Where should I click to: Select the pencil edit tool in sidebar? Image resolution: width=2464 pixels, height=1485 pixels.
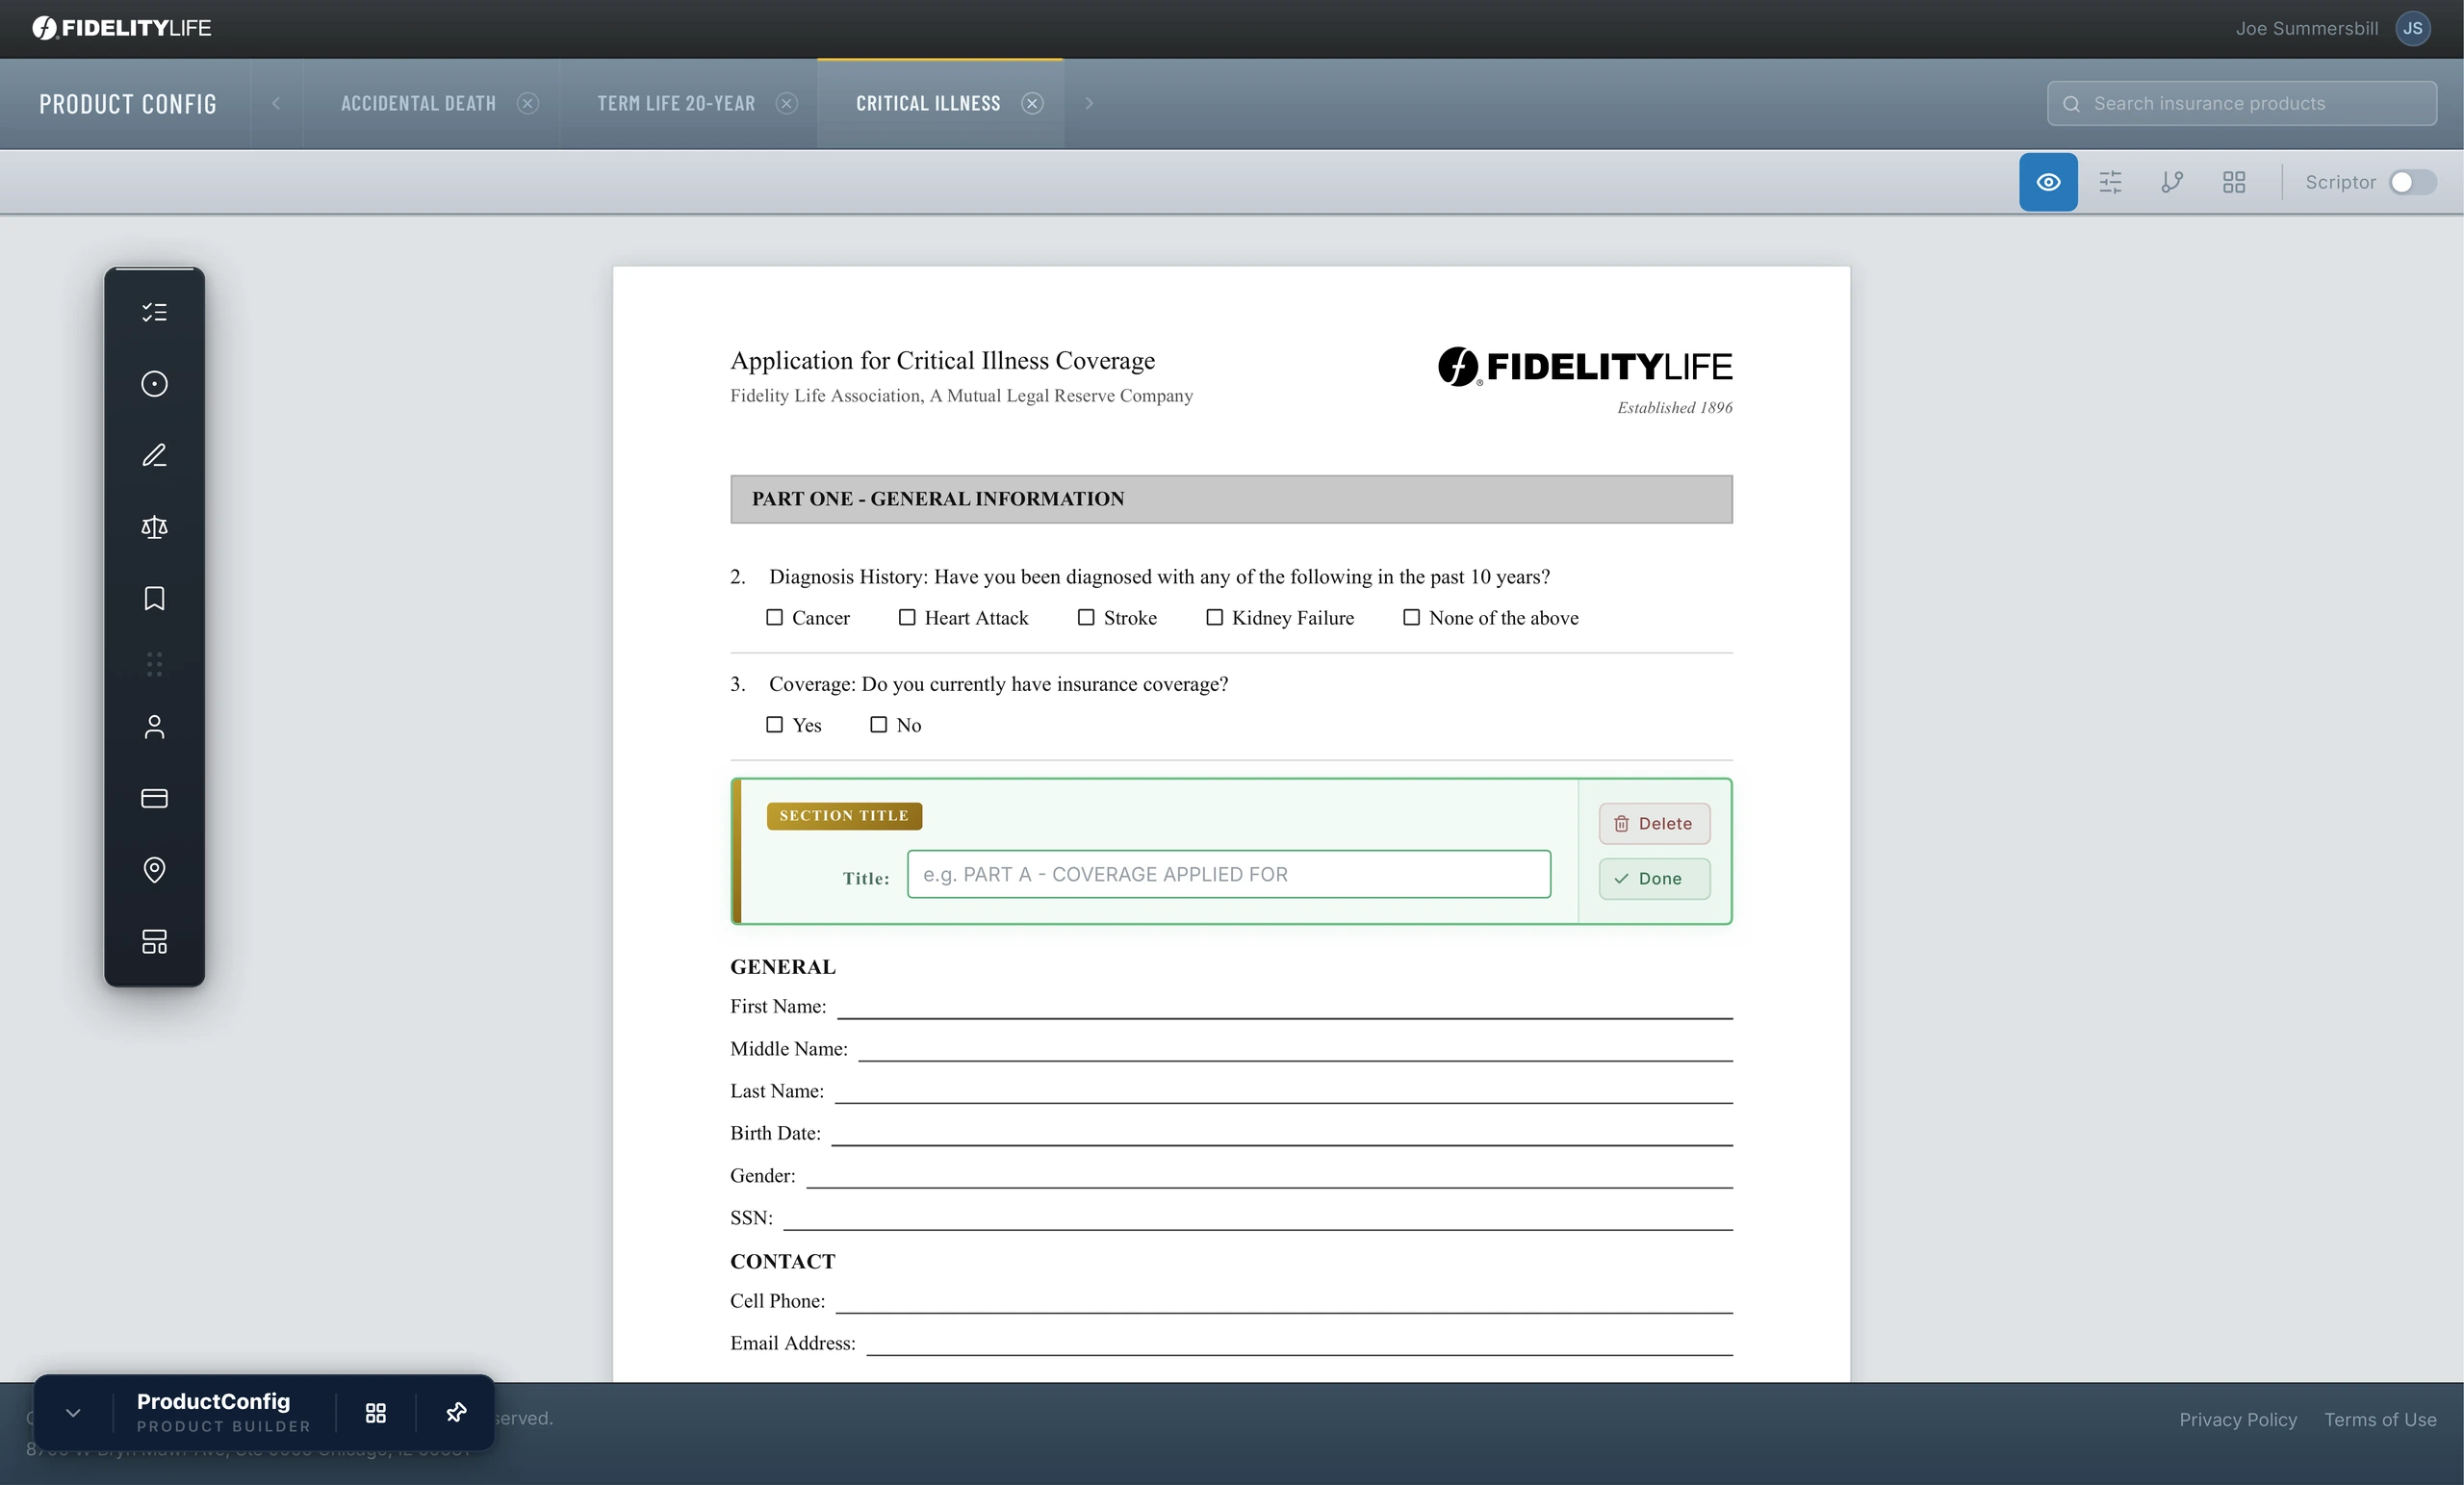[154, 455]
